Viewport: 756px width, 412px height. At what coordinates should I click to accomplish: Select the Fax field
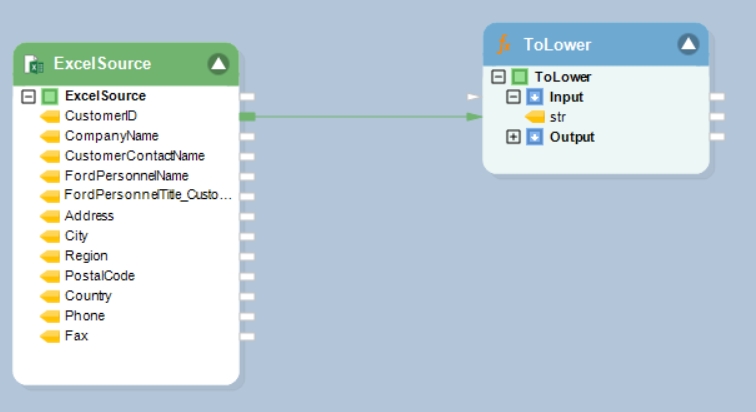coord(76,335)
